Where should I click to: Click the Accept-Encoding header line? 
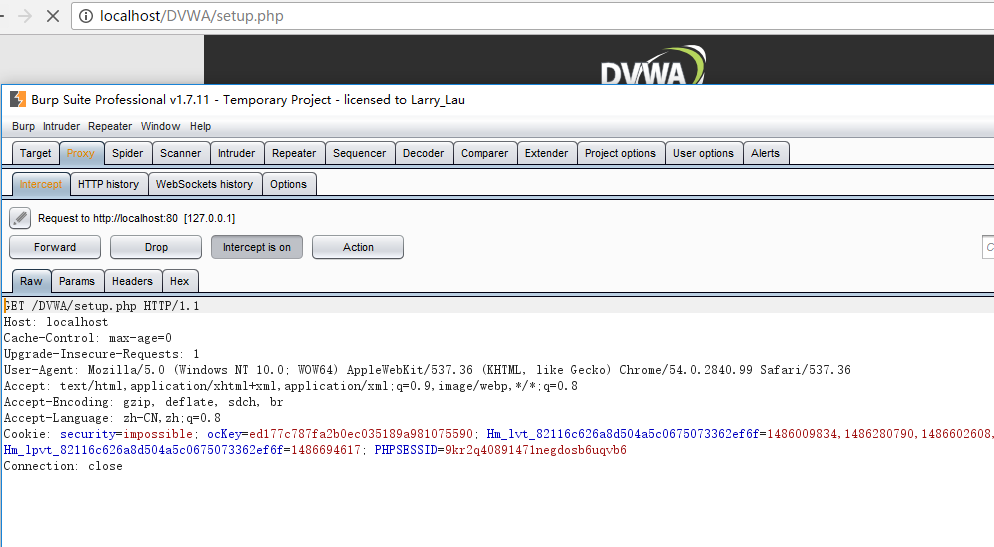point(143,402)
